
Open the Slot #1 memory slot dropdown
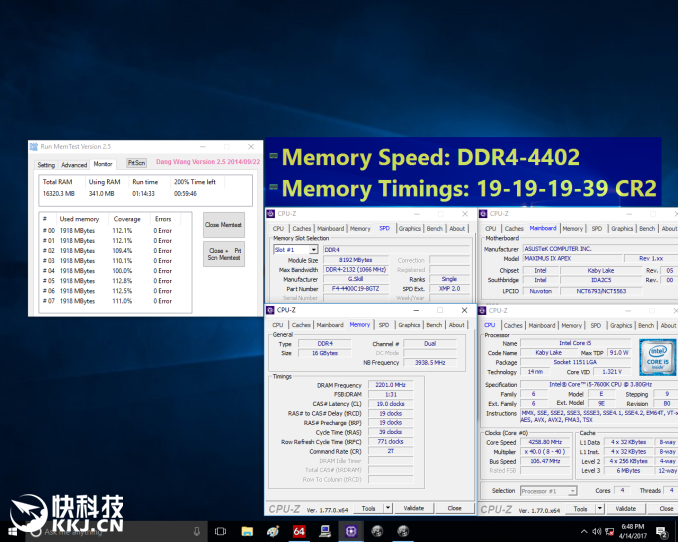296,250
